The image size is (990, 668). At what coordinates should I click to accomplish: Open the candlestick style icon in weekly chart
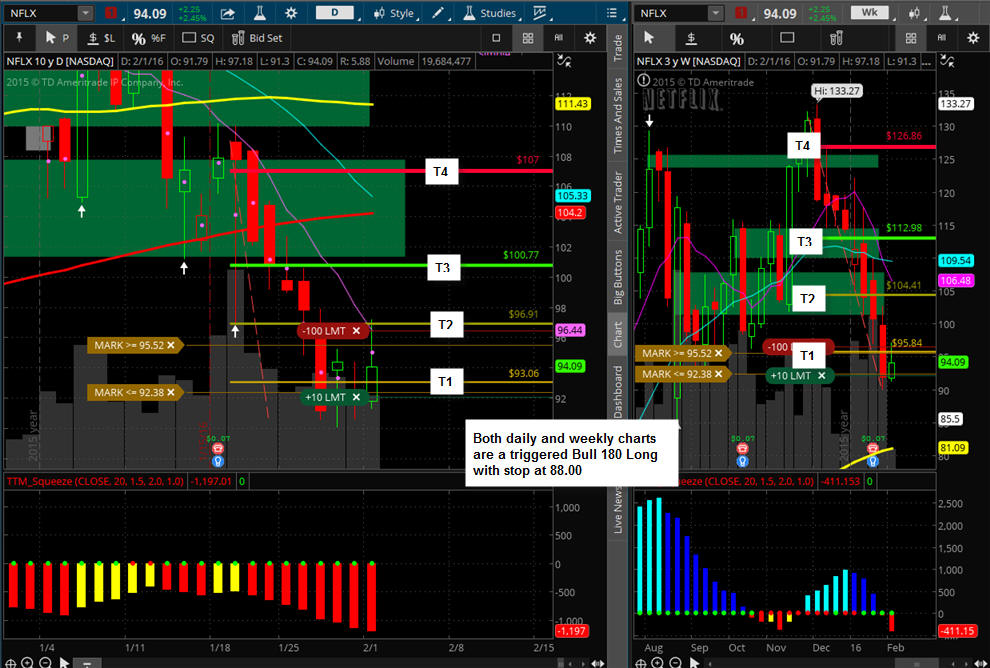[915, 13]
